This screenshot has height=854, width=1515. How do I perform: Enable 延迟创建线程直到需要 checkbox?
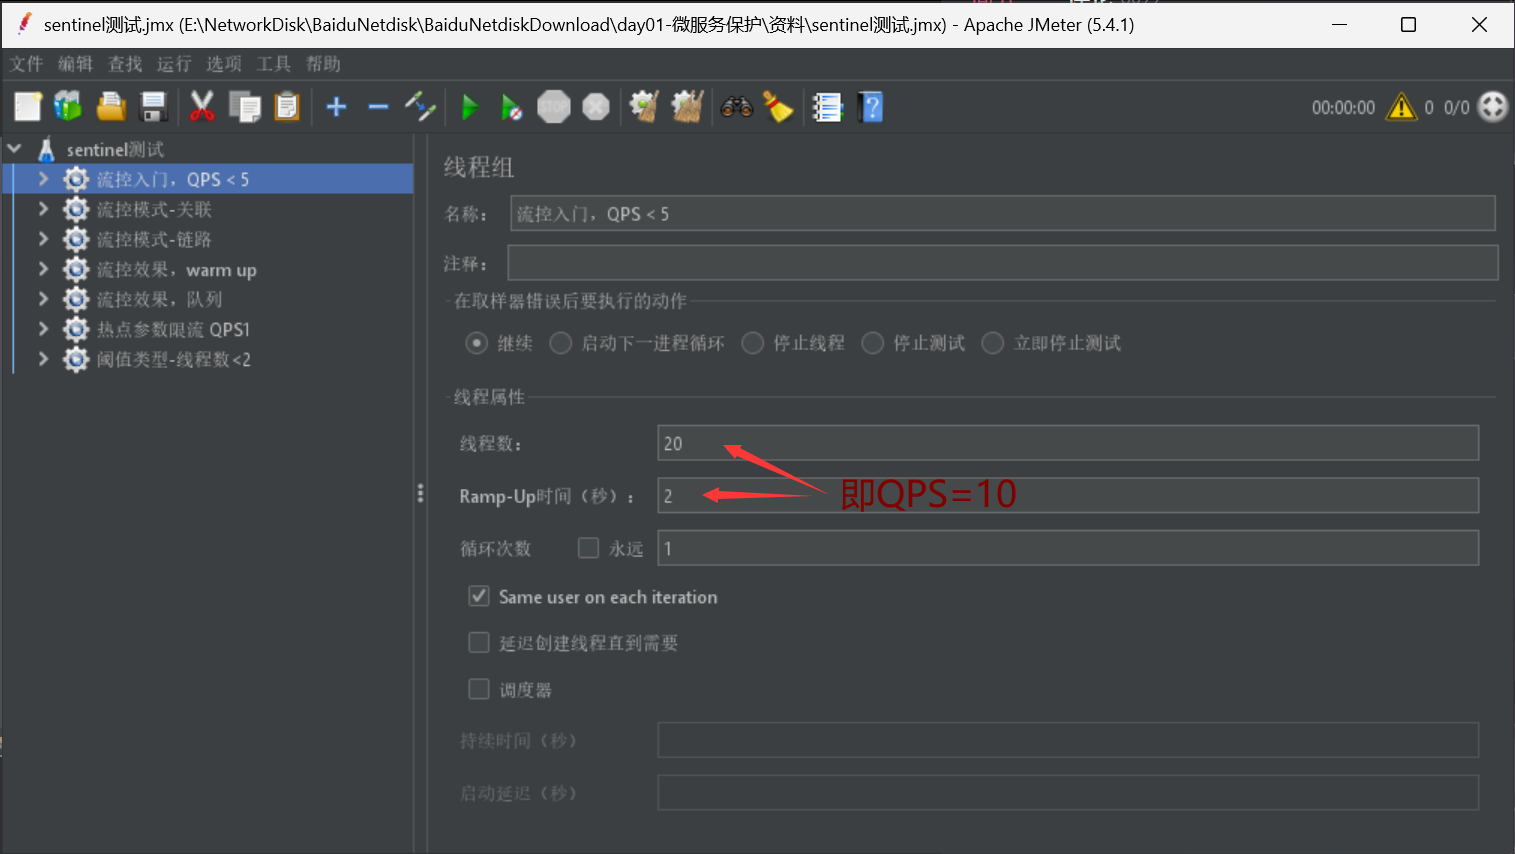click(479, 642)
